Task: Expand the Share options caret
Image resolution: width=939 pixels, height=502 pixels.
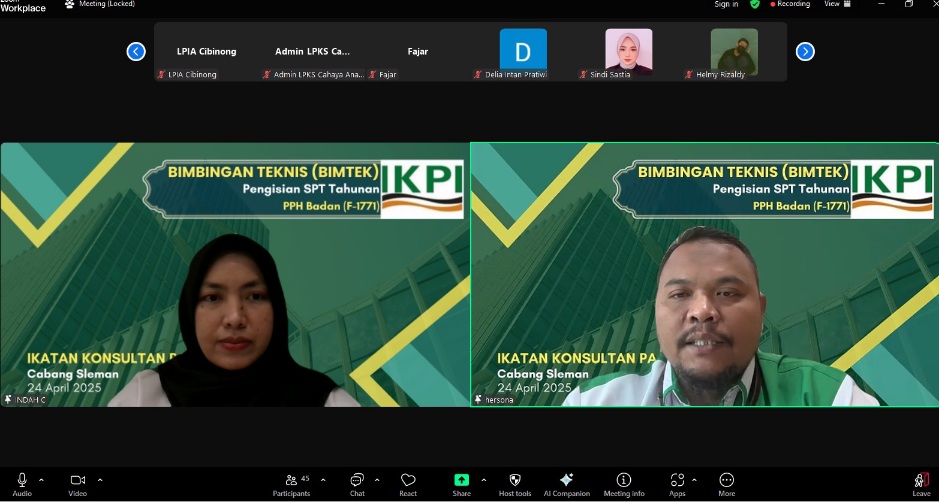Action: coord(484,480)
